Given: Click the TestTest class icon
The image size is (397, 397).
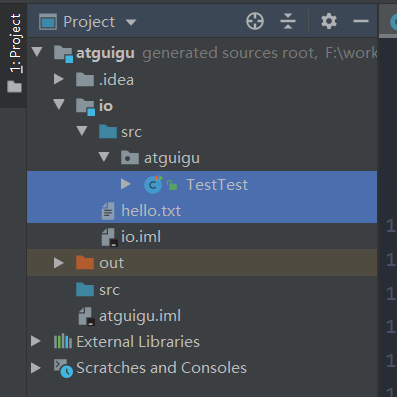Looking at the screenshot, I should [153, 185].
